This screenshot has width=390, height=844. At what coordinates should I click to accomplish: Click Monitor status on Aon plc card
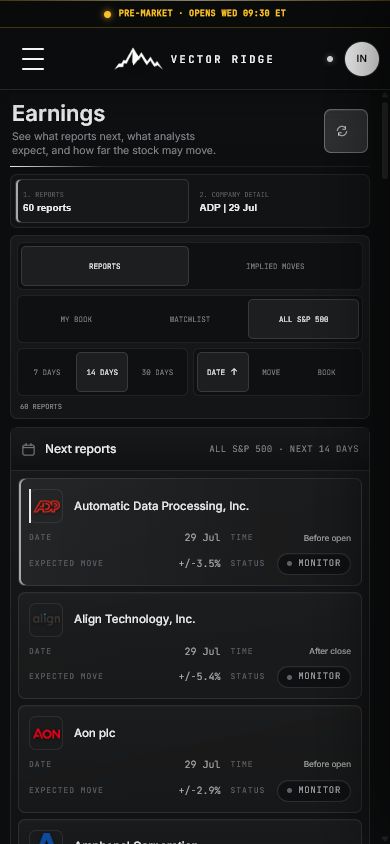coord(314,791)
